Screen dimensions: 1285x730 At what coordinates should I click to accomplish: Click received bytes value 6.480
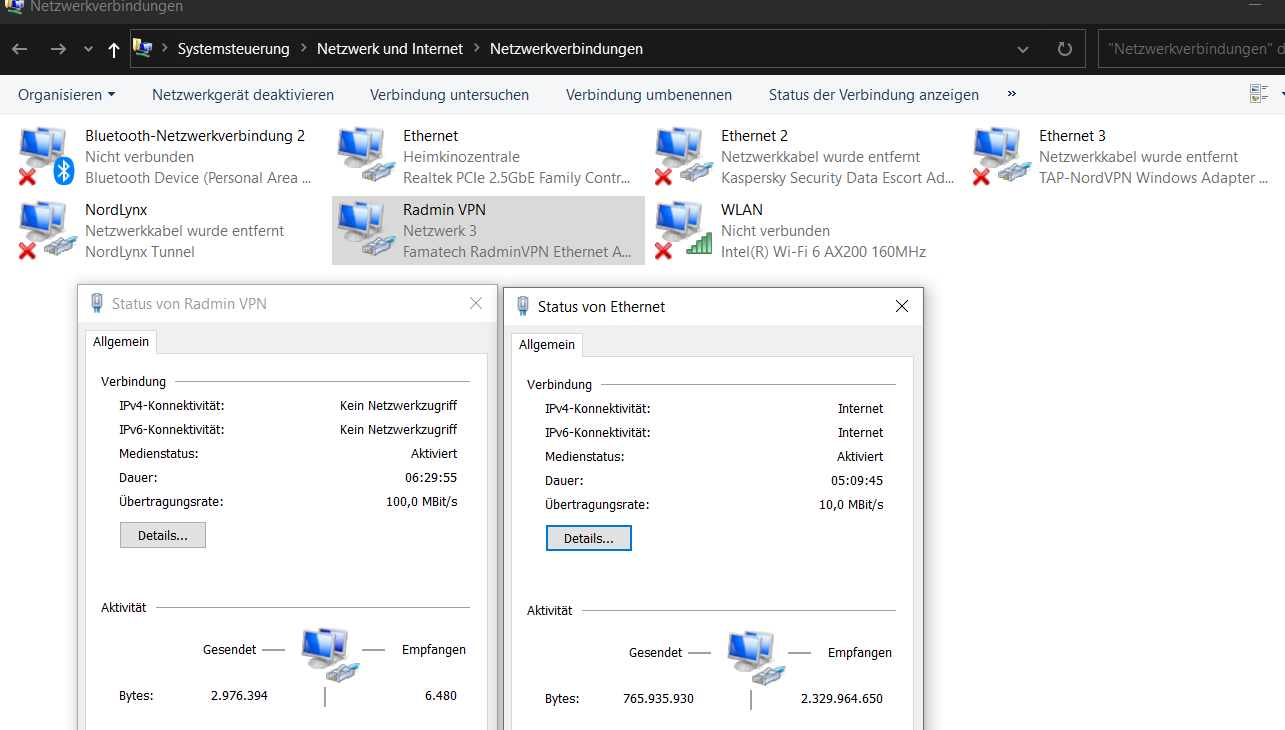pyautogui.click(x=440, y=695)
